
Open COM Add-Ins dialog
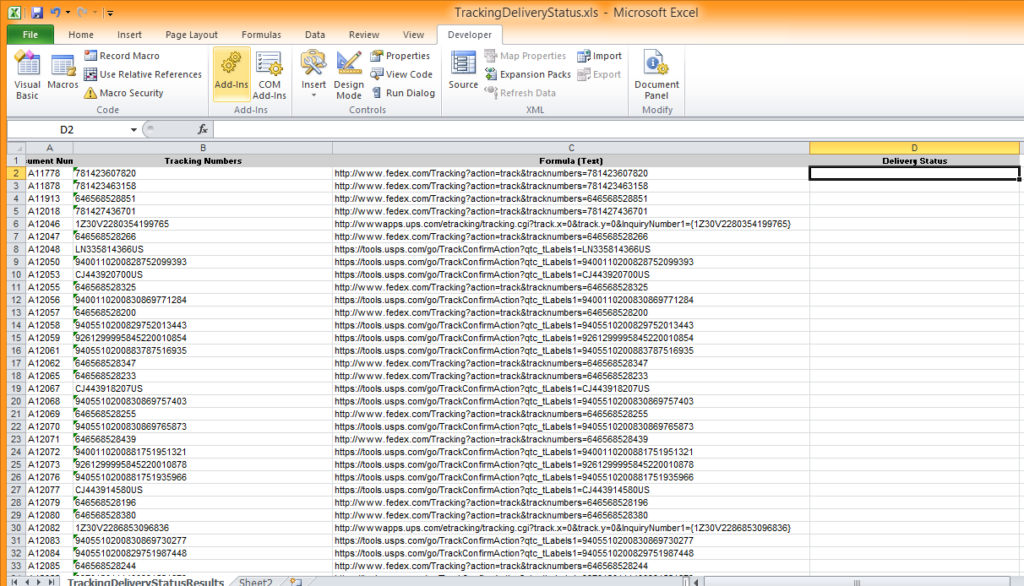click(x=269, y=74)
